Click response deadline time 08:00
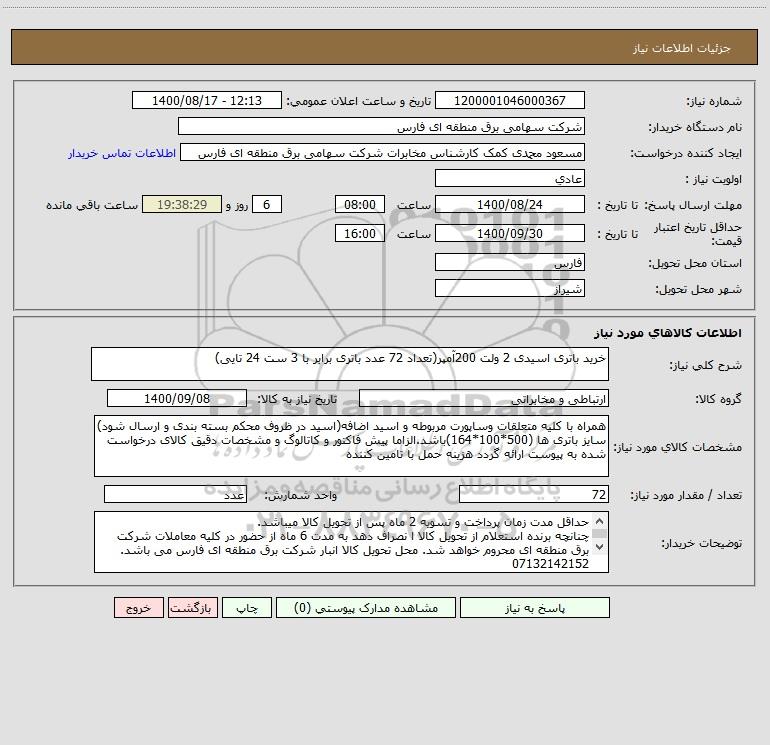Image resolution: width=770 pixels, height=745 pixels. 359,204
